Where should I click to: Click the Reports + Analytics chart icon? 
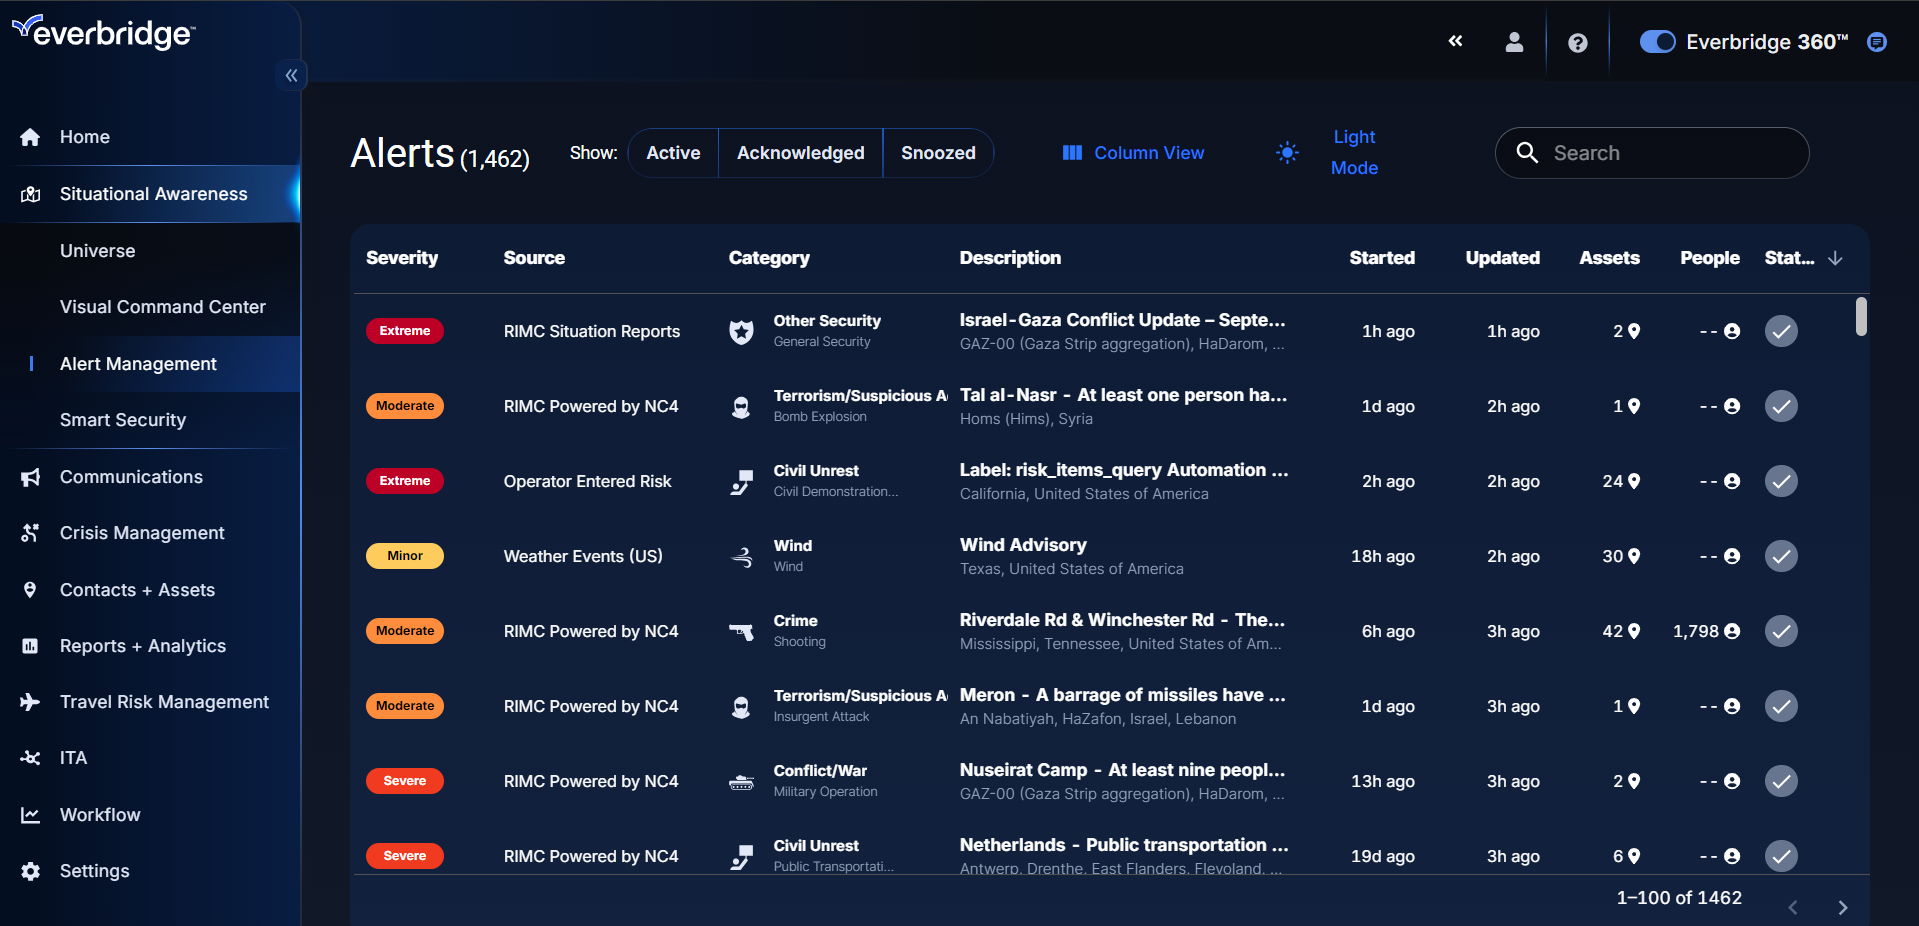[30, 646]
